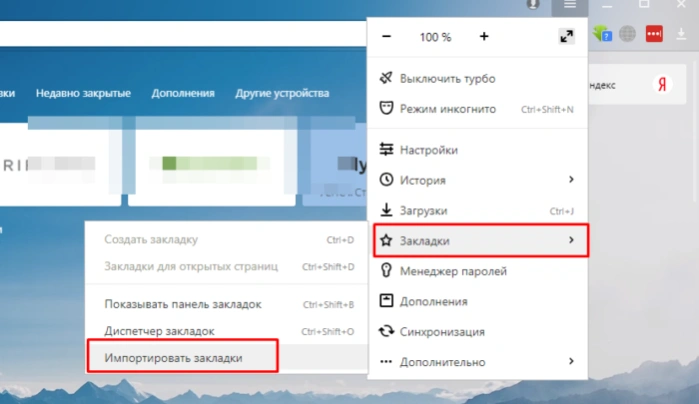Open the История submenu entry
Image resolution: width=699 pixels, height=404 pixels.
477,180
